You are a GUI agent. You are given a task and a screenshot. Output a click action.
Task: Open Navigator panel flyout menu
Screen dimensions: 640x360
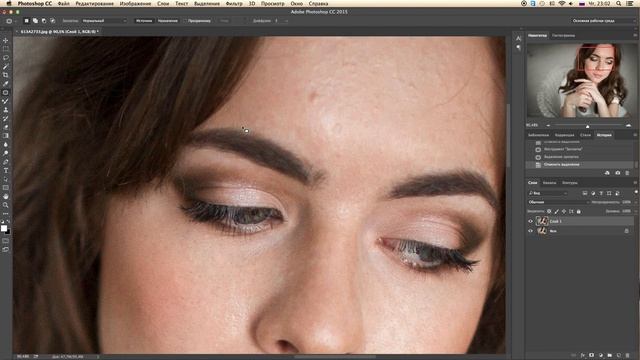(x=635, y=36)
